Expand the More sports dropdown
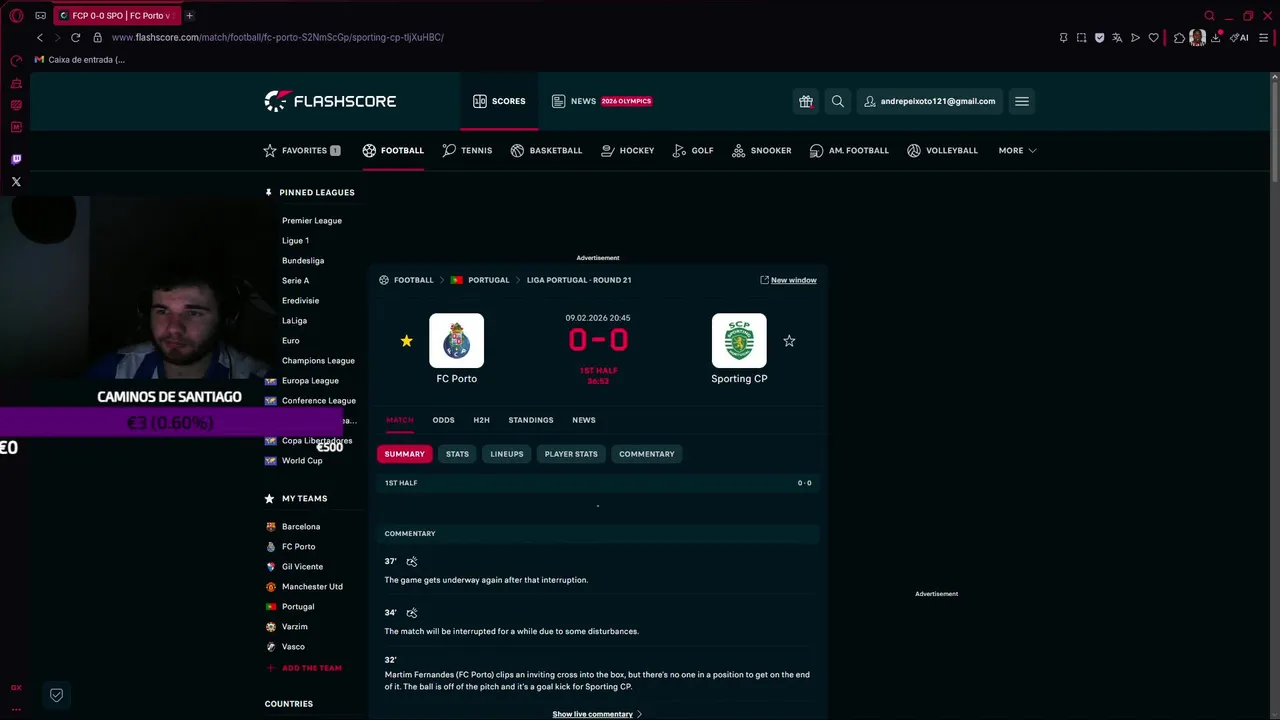The height and width of the screenshot is (720, 1280). click(1017, 150)
